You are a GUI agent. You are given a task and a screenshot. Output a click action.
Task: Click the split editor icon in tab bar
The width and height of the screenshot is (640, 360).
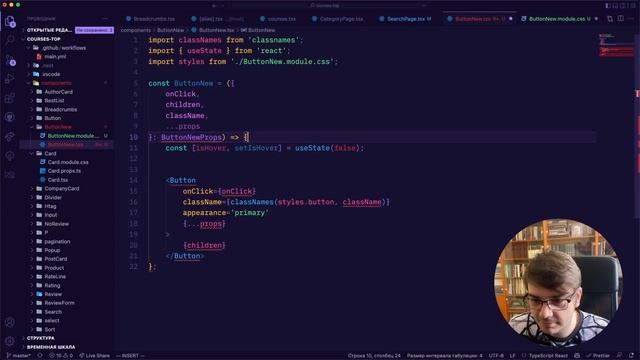(620, 18)
